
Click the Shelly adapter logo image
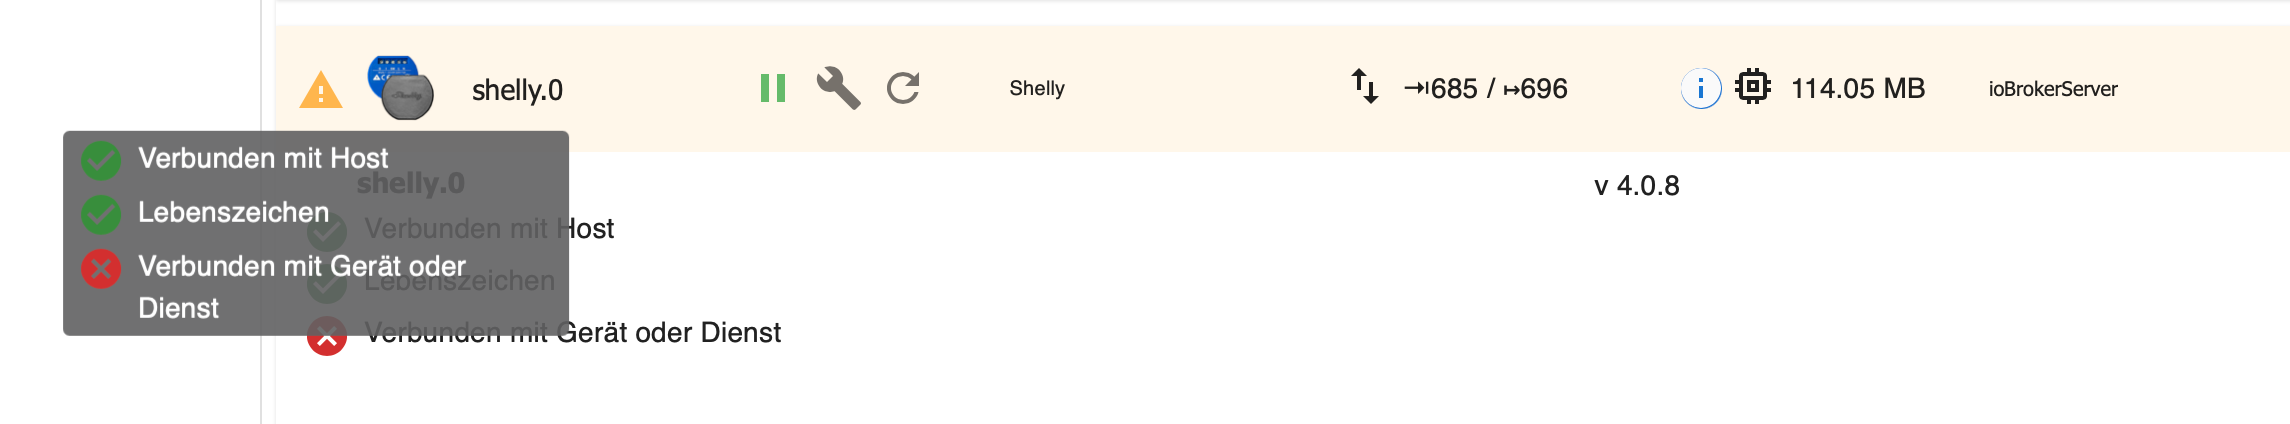click(400, 88)
